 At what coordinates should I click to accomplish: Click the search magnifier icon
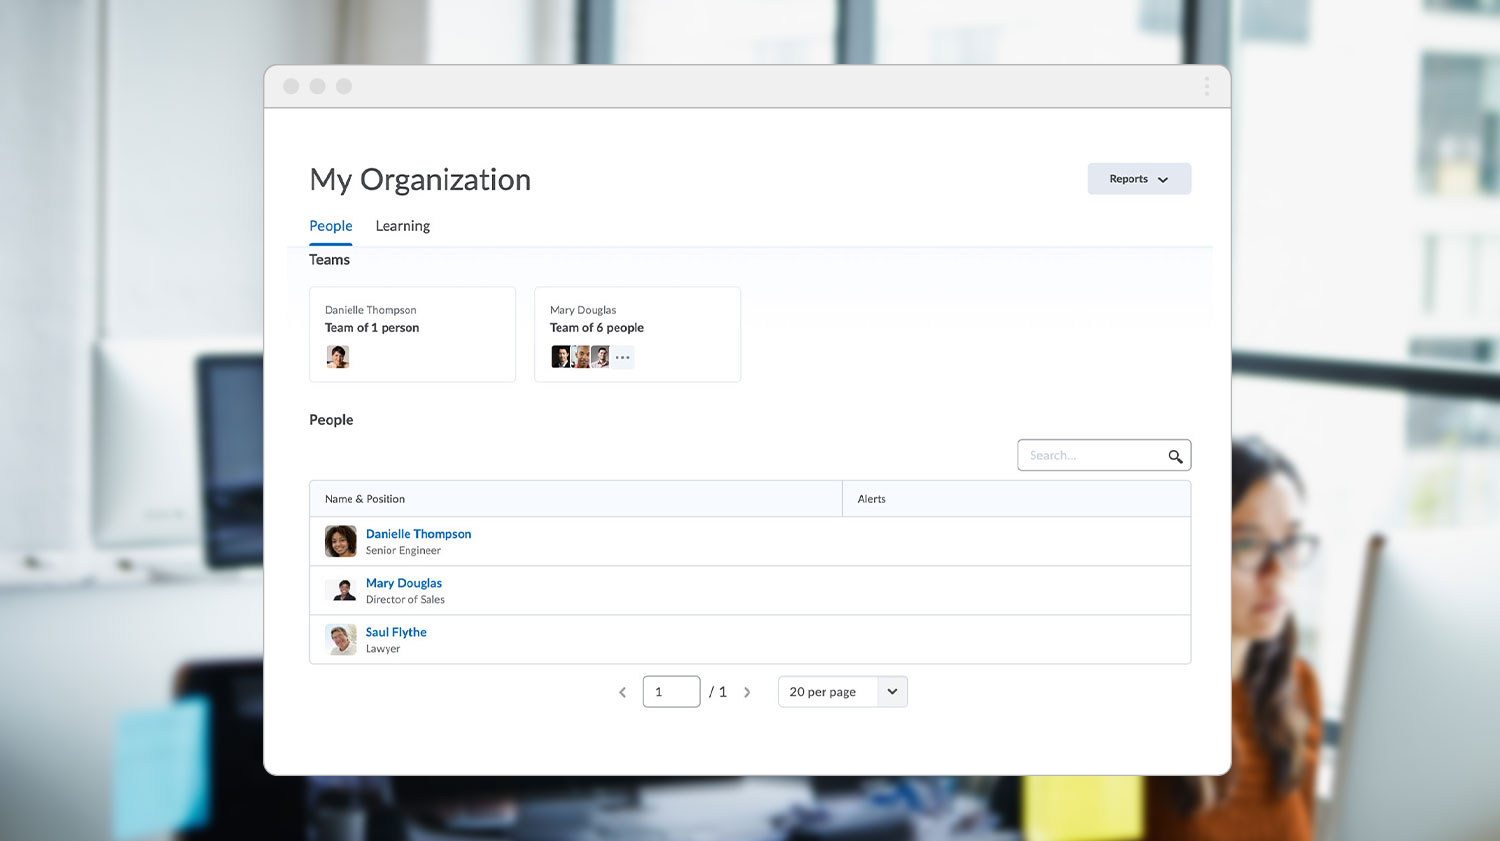1176,456
